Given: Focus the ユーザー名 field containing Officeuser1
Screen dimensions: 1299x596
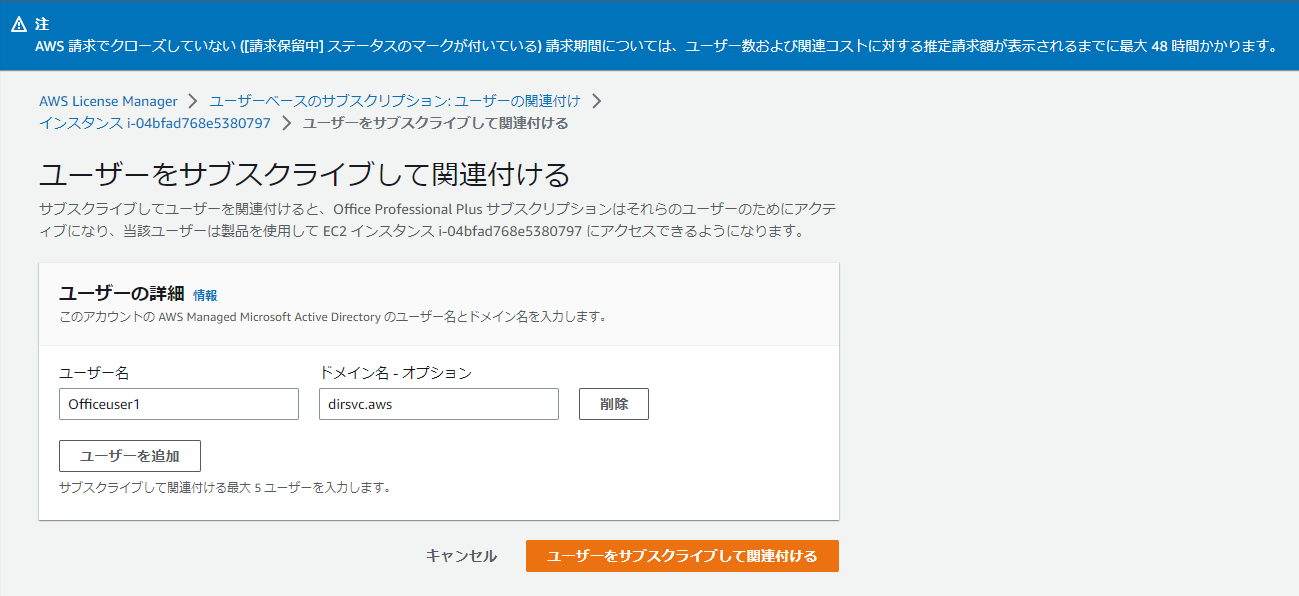Looking at the screenshot, I should point(179,404).
